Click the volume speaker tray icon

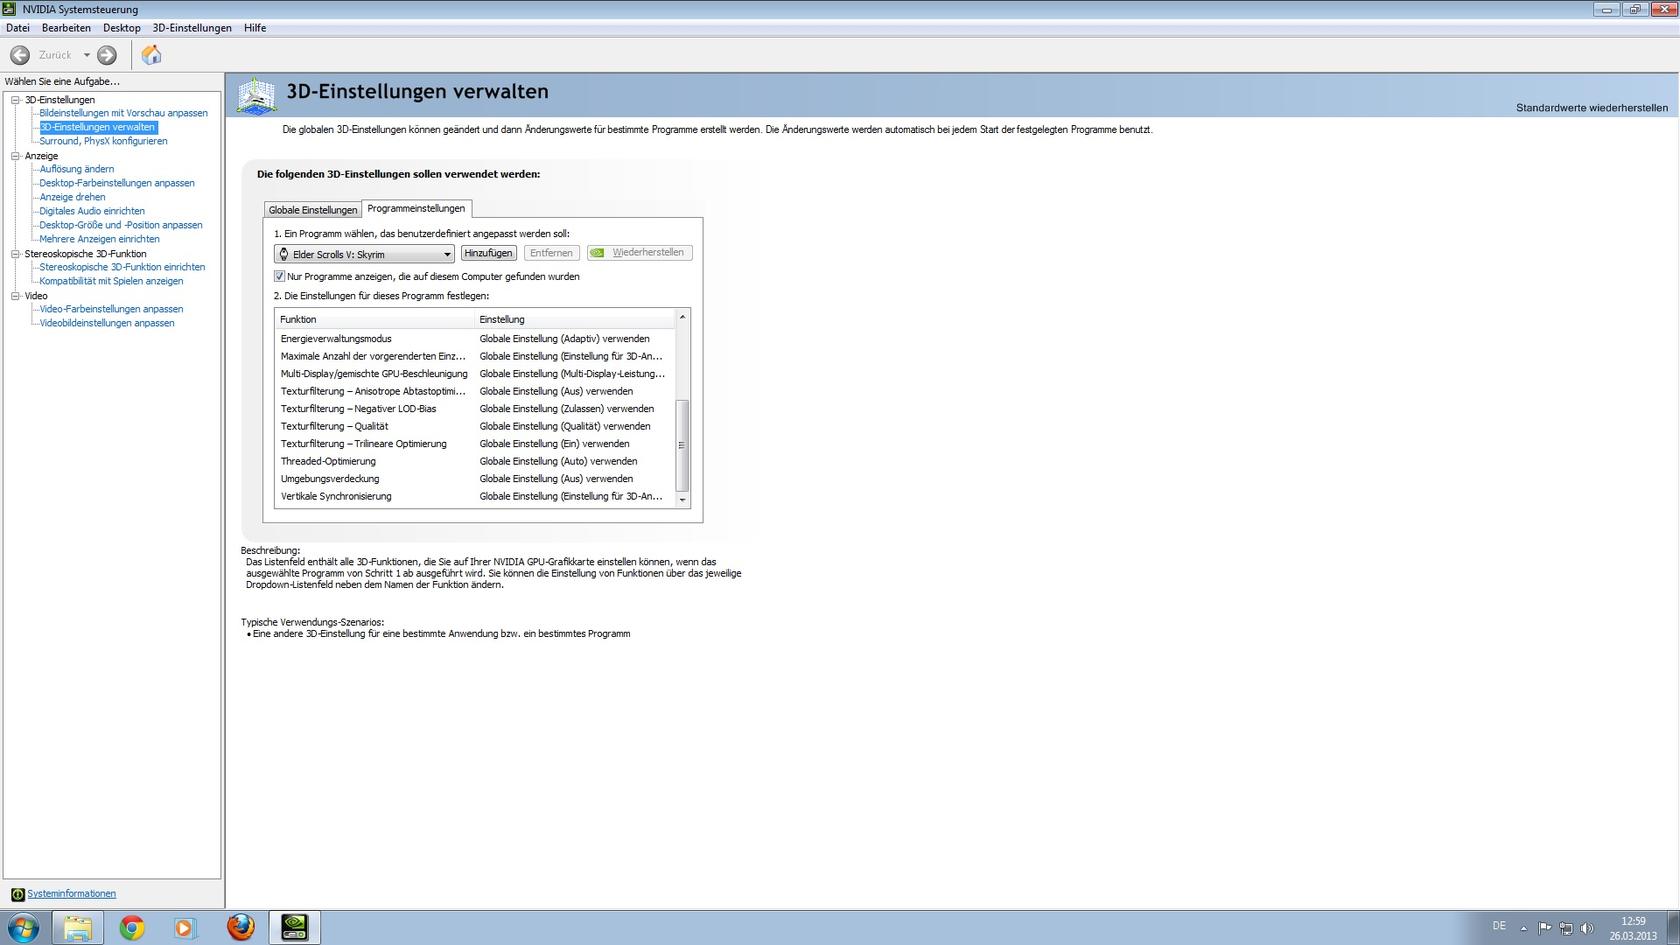pos(1586,928)
